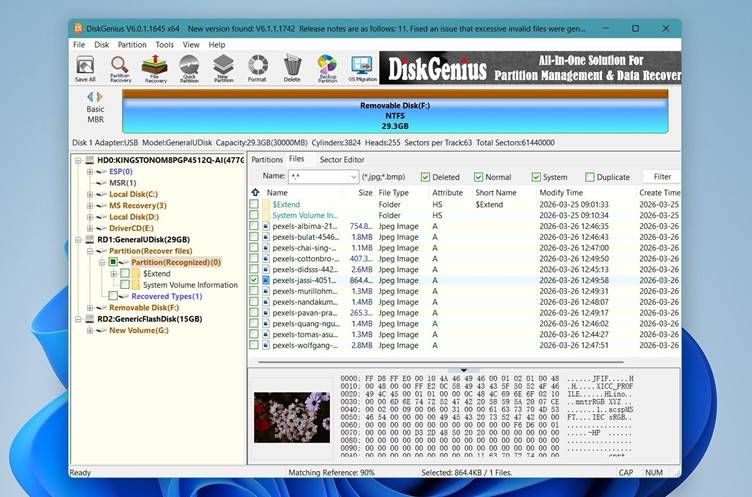Viewport: 752px width, 497px height.
Task: Select the Quick Partition icon
Action: click(189, 68)
